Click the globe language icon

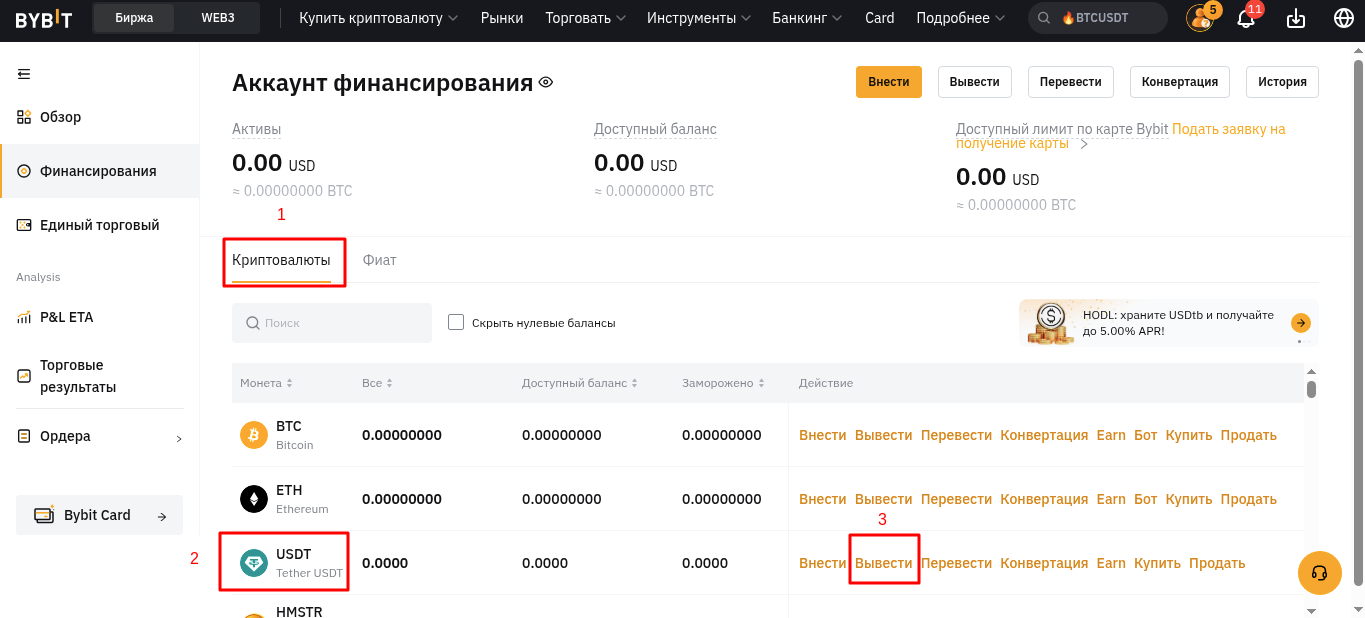click(x=1343, y=18)
